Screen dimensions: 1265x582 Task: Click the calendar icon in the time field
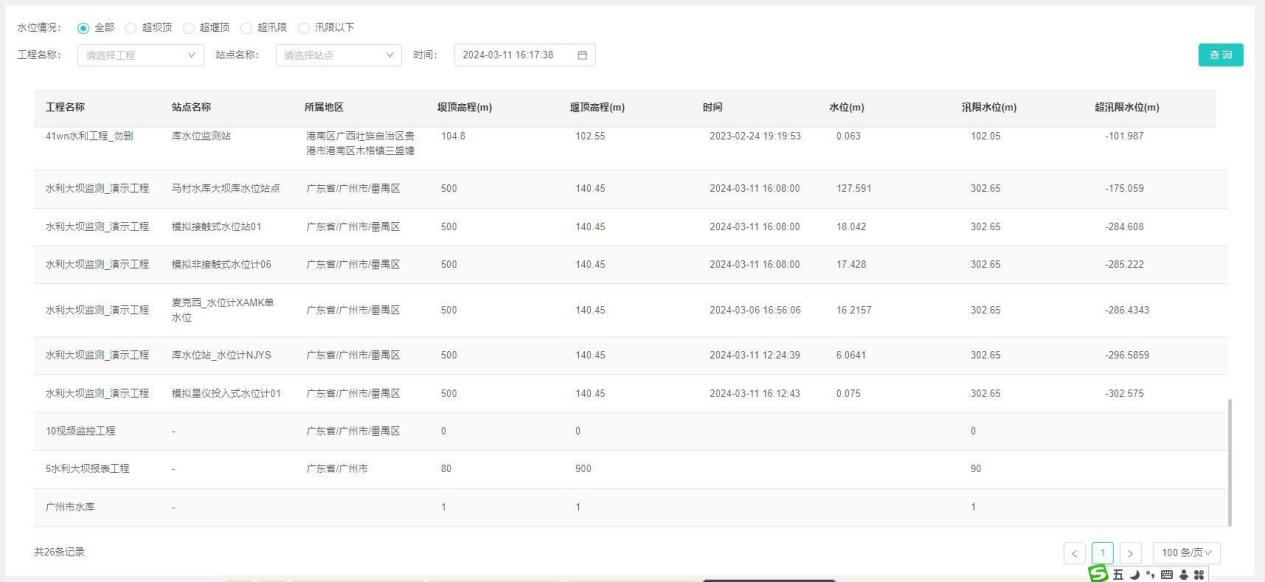point(582,54)
